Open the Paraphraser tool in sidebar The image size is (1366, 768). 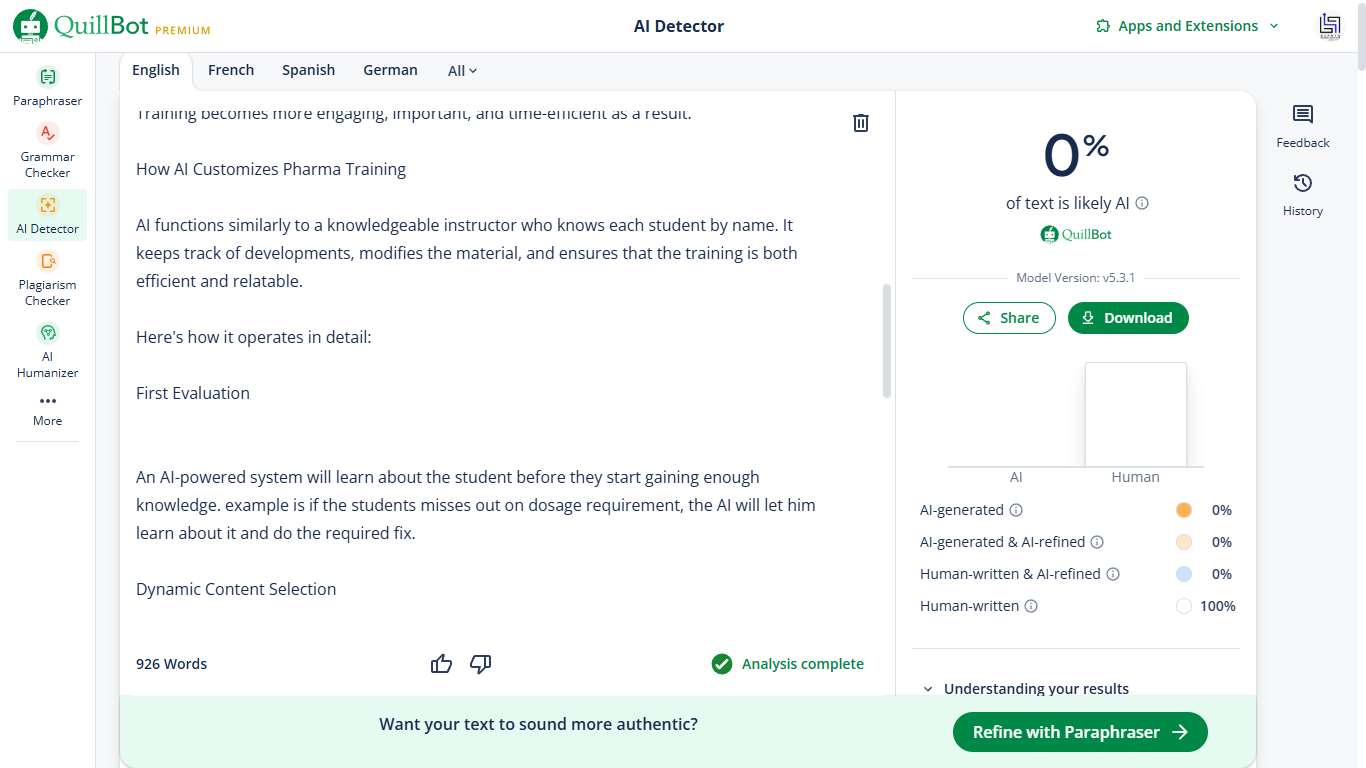click(47, 87)
